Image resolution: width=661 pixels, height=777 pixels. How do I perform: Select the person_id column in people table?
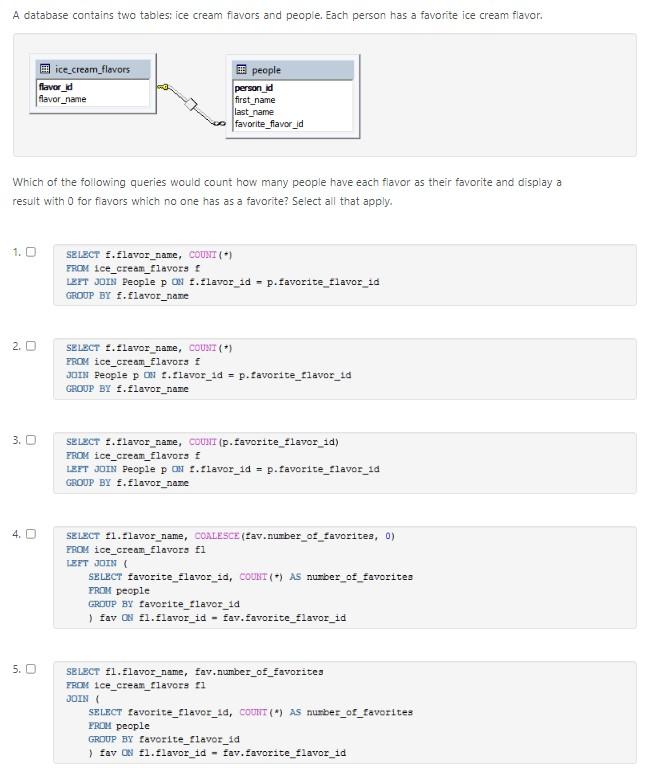click(x=254, y=88)
